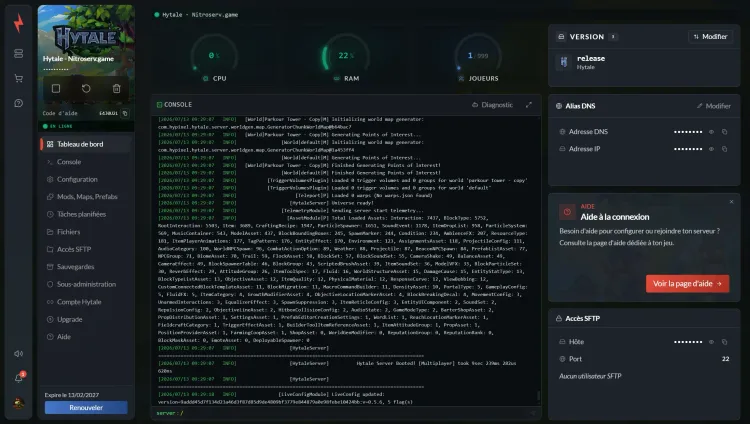
Task: Click the RAM usage circular gauge
Action: click(x=345, y=56)
